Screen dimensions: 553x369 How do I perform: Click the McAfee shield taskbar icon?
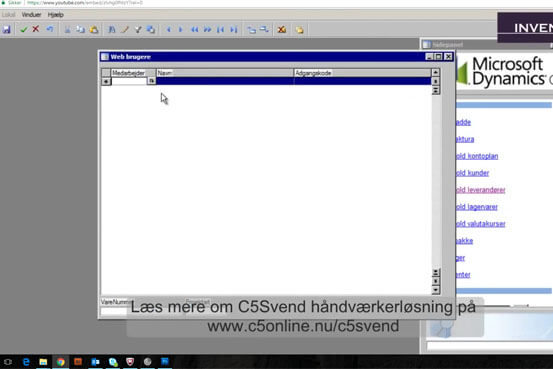[x=130, y=362]
